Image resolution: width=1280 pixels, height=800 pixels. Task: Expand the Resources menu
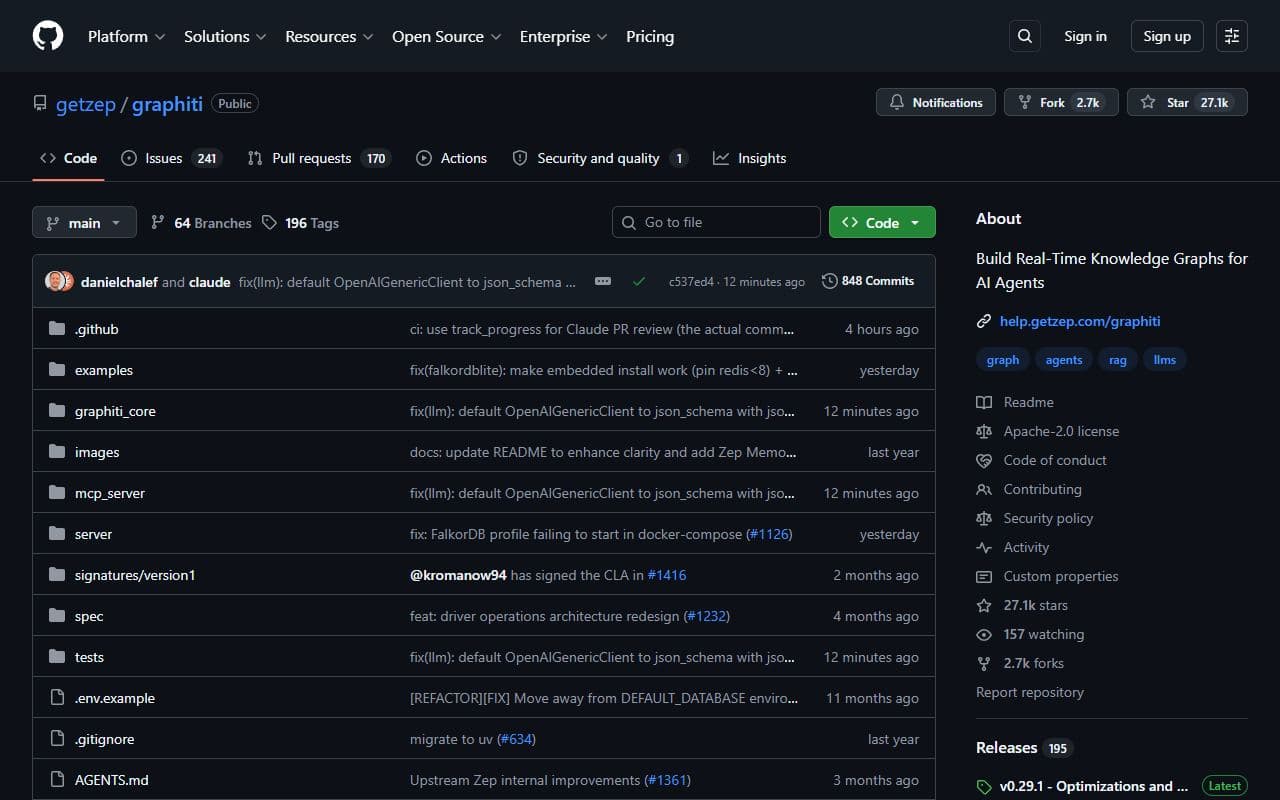[x=329, y=36]
